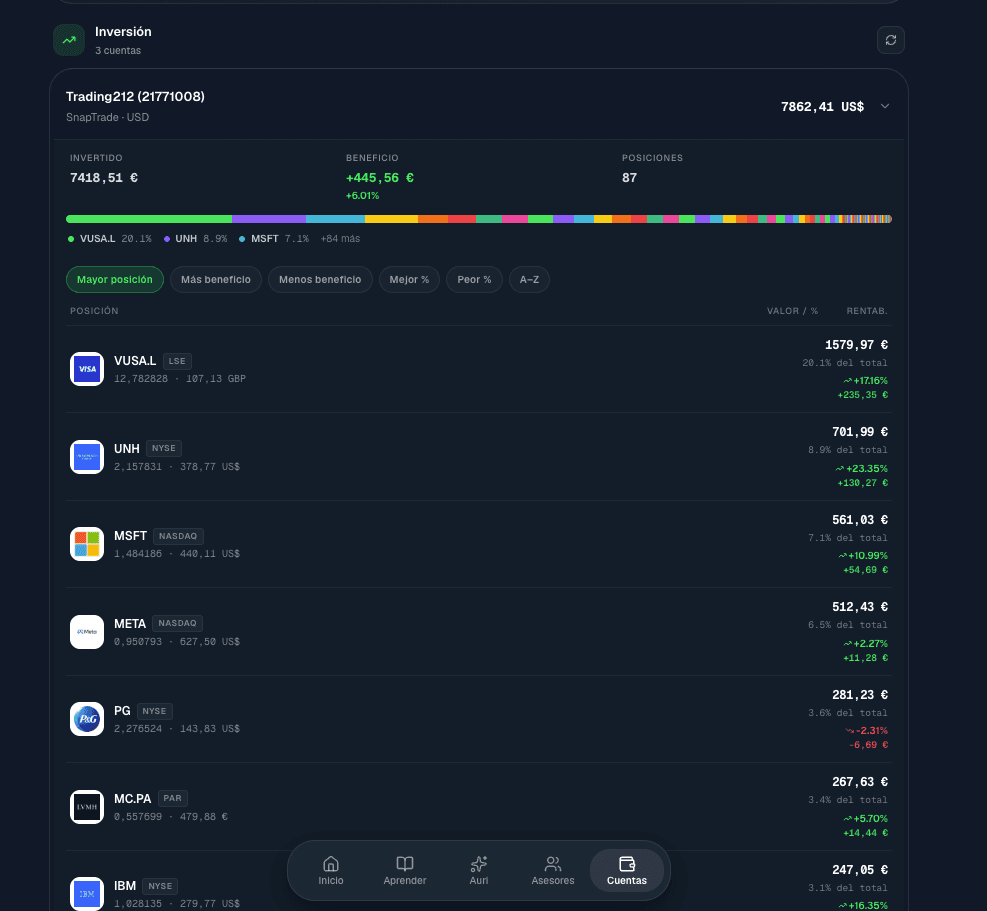Click the IBM logo icon

(x=87, y=894)
